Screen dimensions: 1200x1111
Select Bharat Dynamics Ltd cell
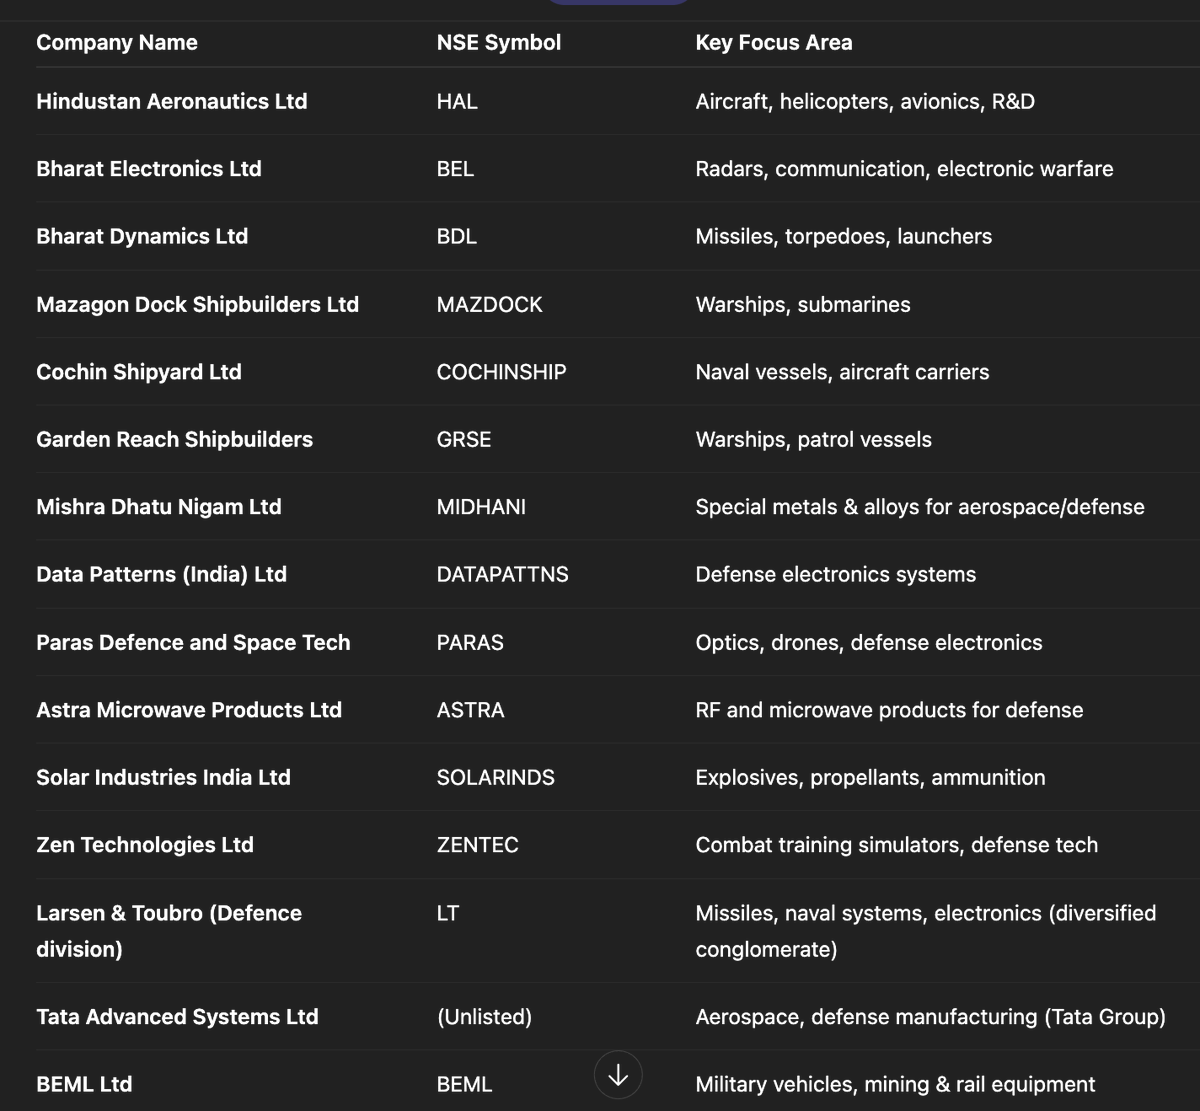tap(142, 237)
